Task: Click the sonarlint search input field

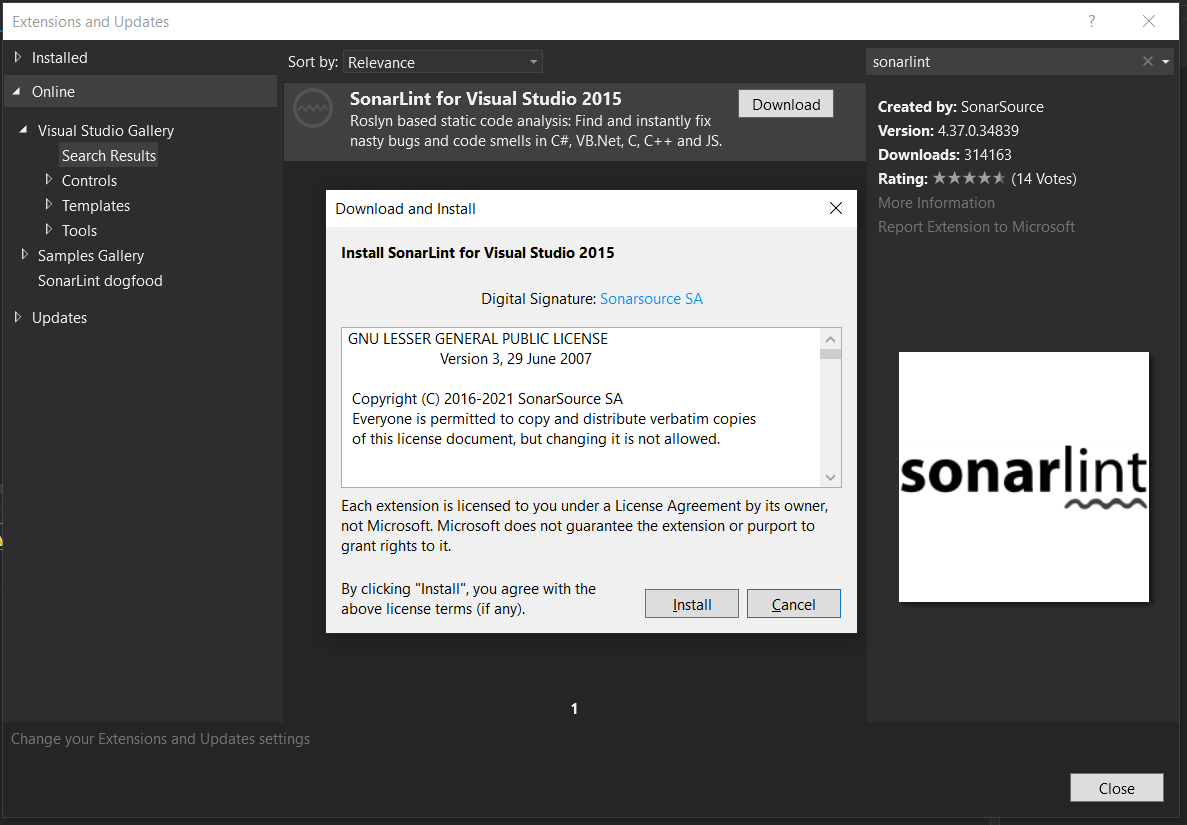Action: 1003,62
